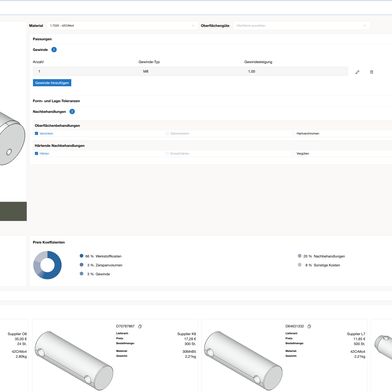The width and height of the screenshot is (392, 392).
Task: Delete the M8 thread row with trash icon
Action: (x=371, y=72)
